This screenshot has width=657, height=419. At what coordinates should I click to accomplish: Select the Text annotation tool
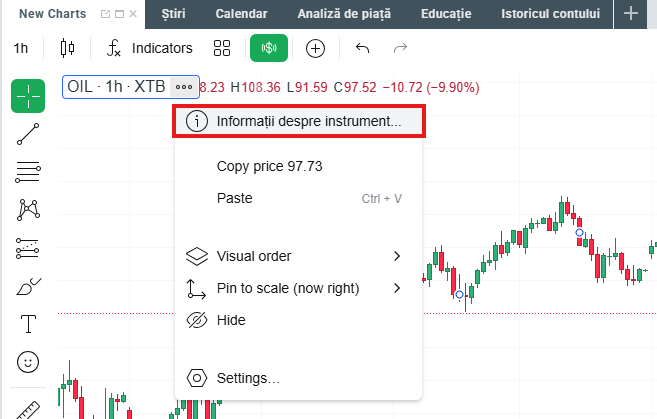point(29,323)
